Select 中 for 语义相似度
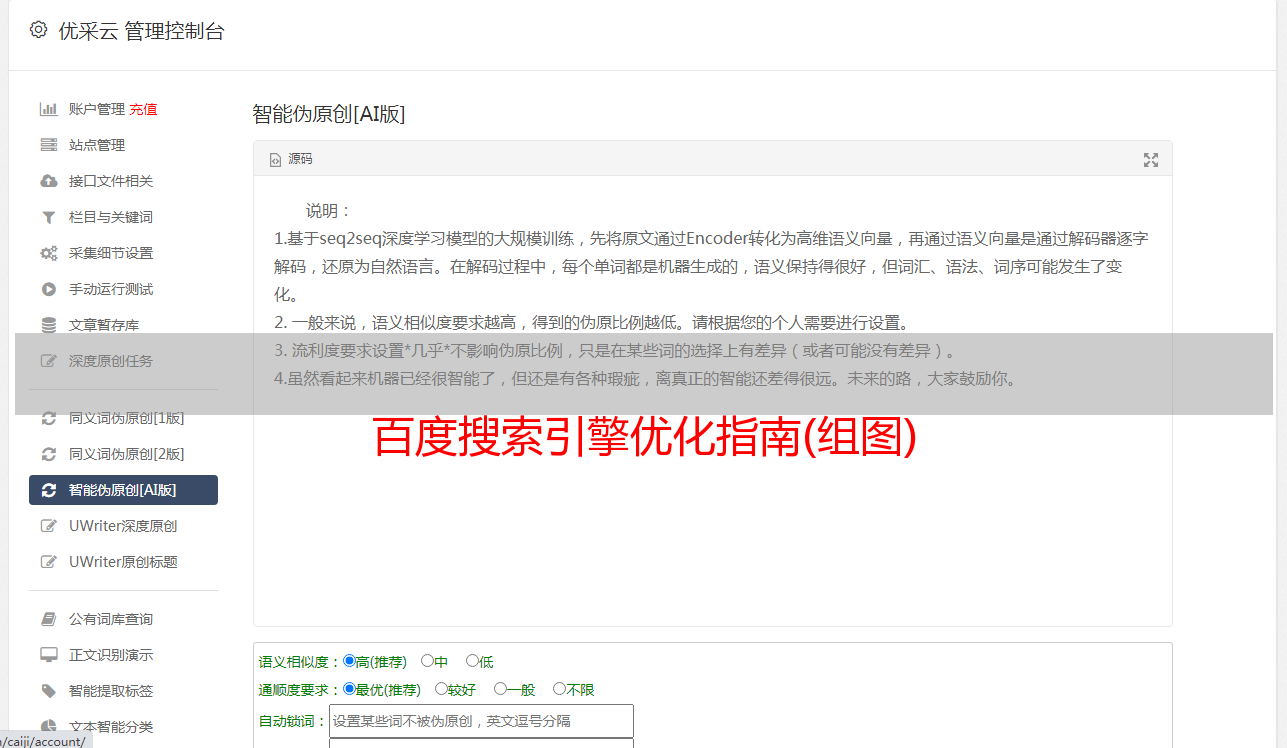This screenshot has height=748, width=1287. click(x=427, y=661)
